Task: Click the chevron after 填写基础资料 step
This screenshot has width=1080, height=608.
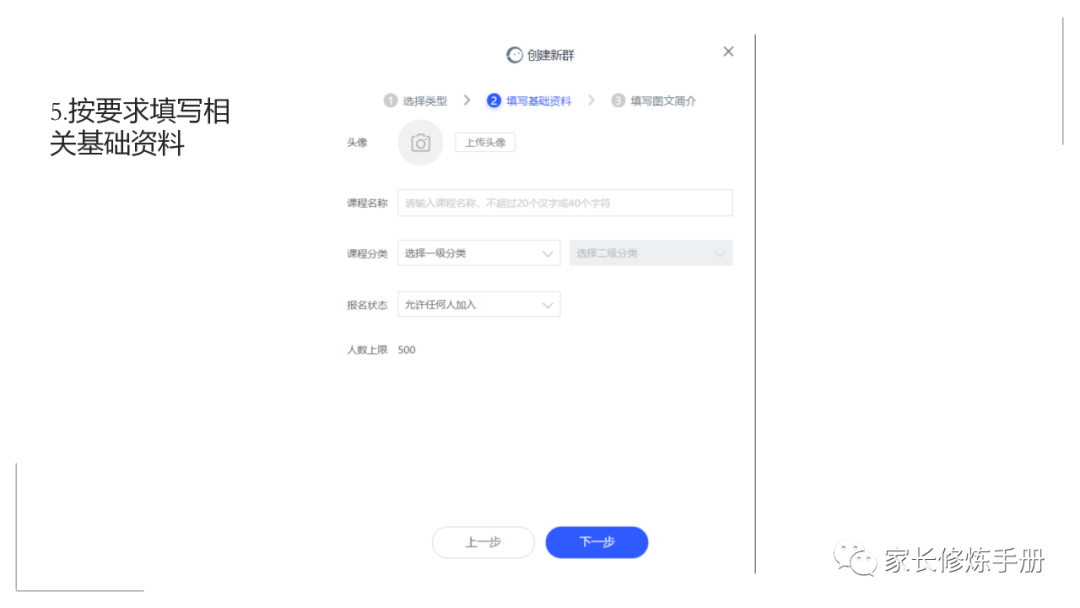Action: [591, 101]
